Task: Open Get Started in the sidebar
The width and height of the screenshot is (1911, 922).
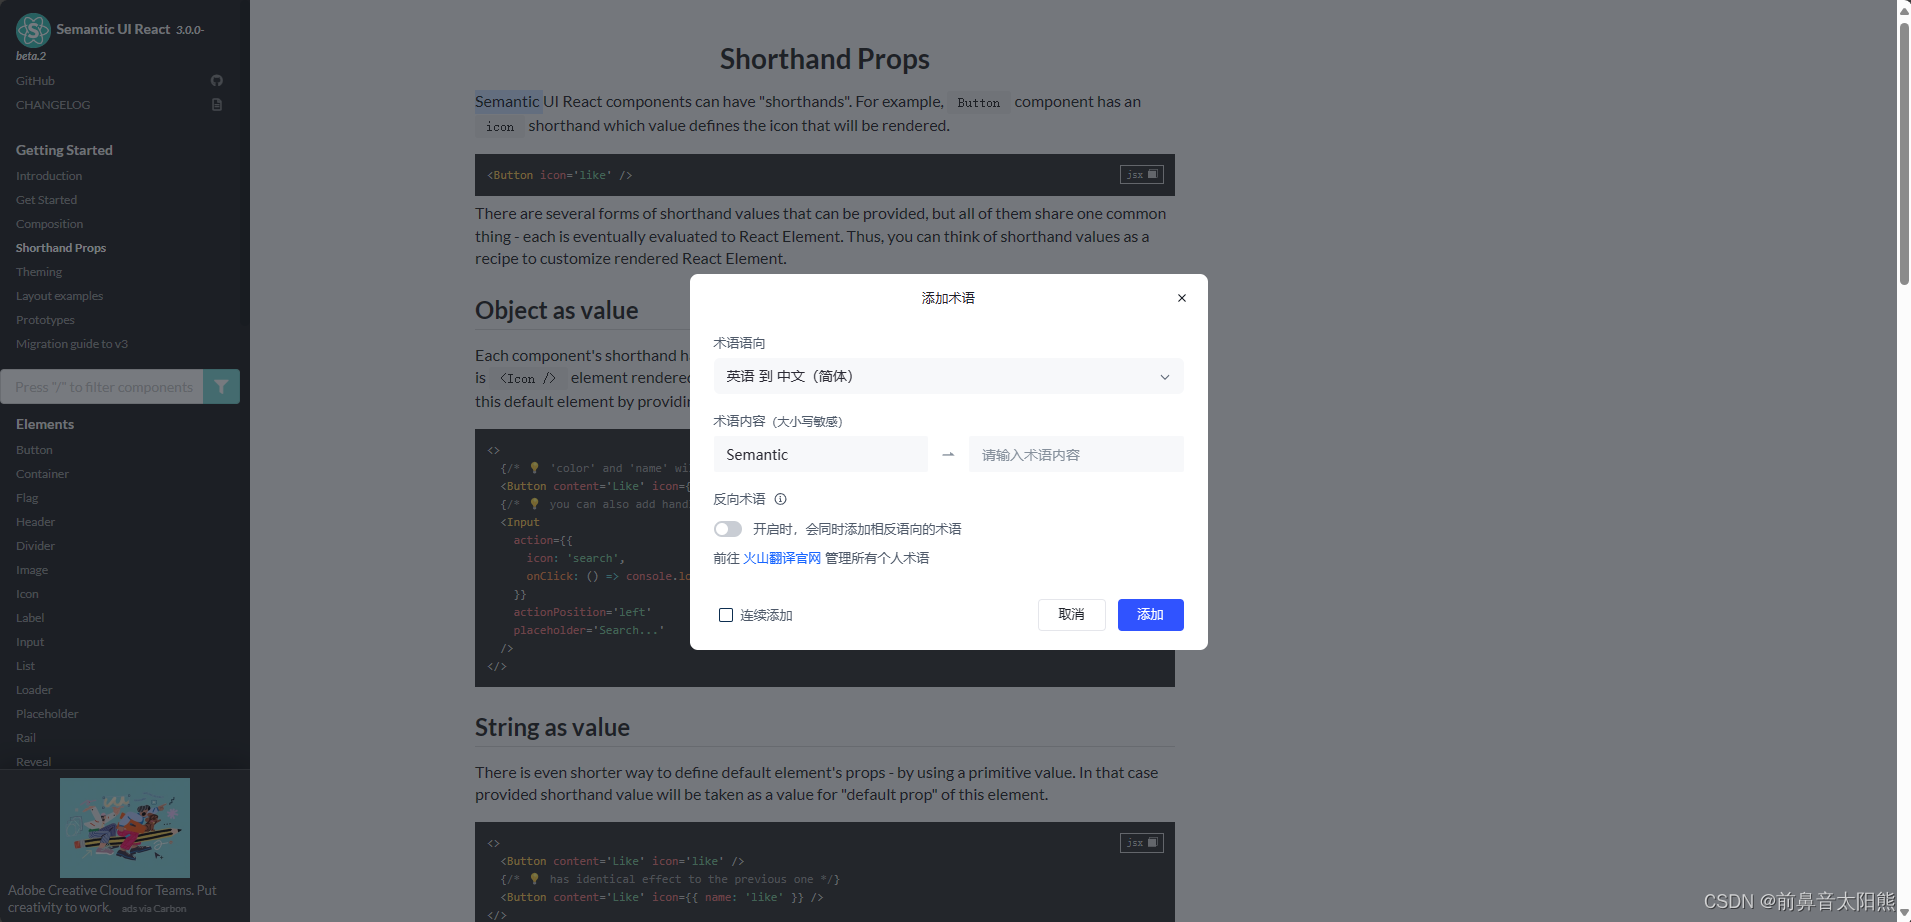Action: coord(46,200)
